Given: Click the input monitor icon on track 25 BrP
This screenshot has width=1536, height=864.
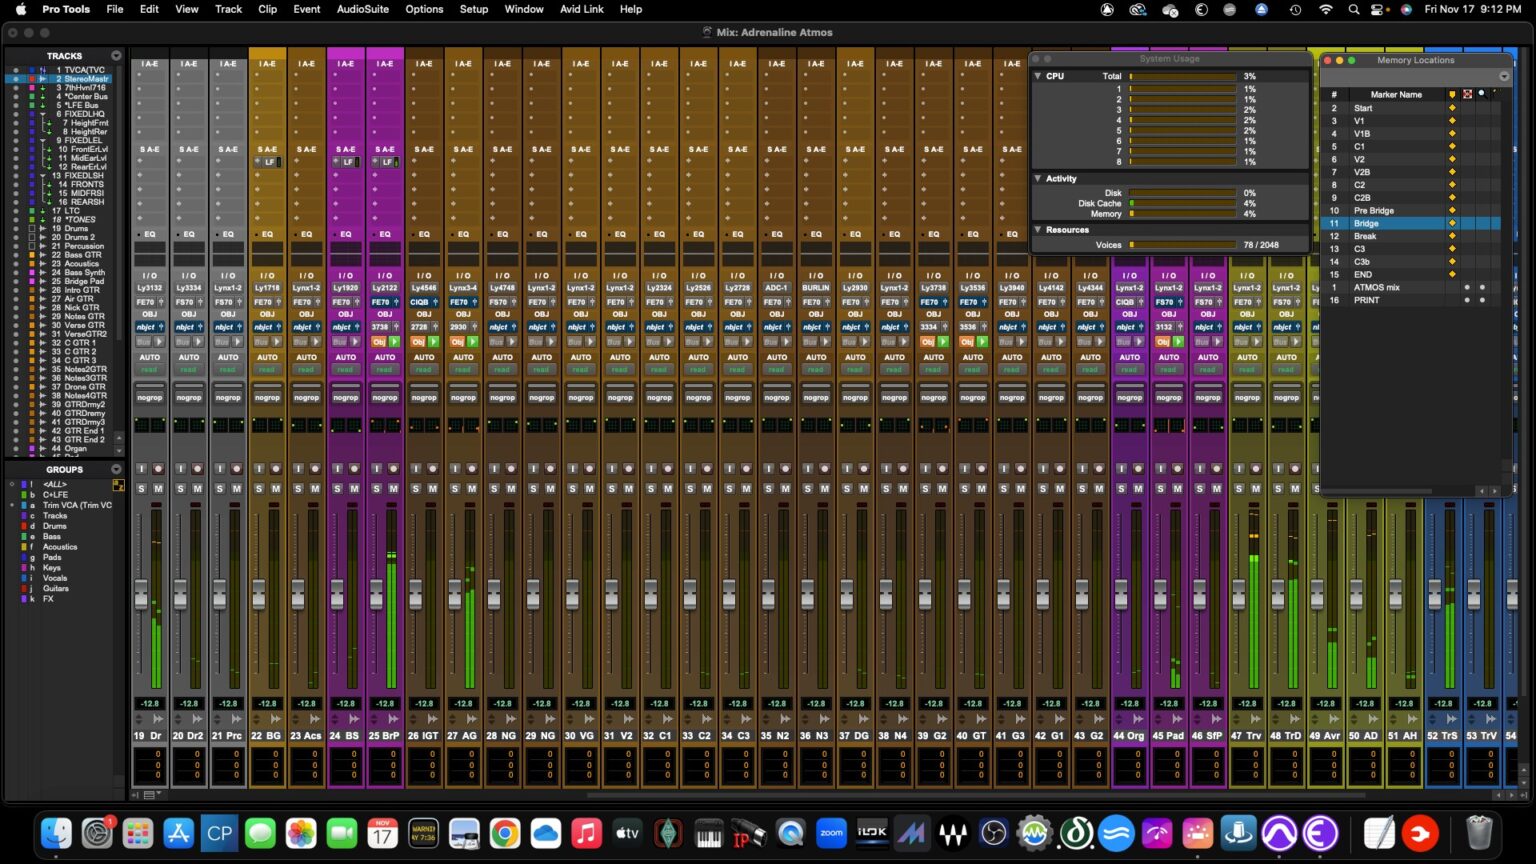Looking at the screenshot, I should pos(374,470).
